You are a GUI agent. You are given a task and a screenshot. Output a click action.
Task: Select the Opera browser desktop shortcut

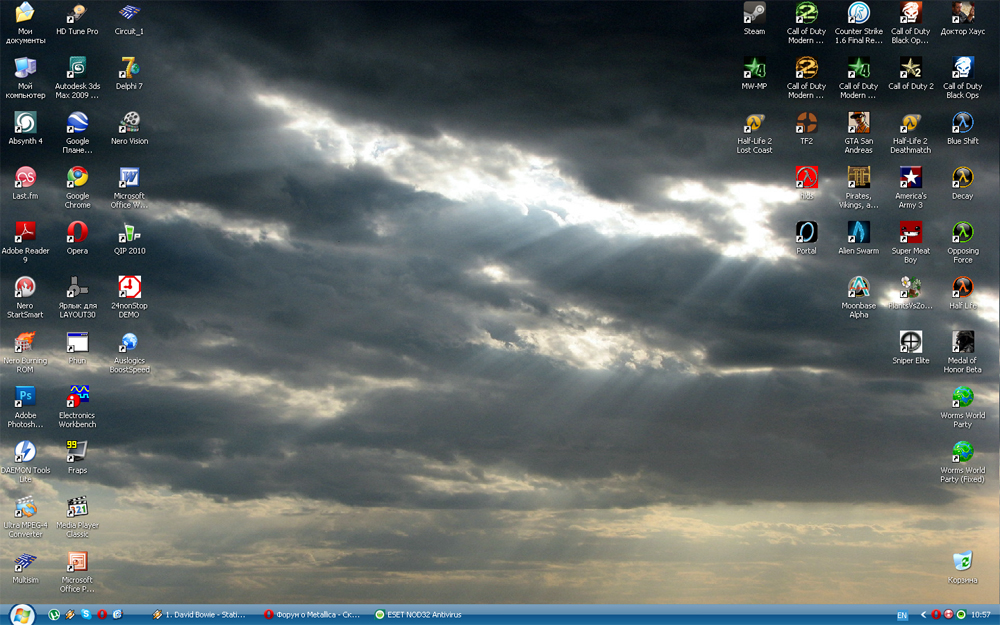pyautogui.click(x=77, y=233)
